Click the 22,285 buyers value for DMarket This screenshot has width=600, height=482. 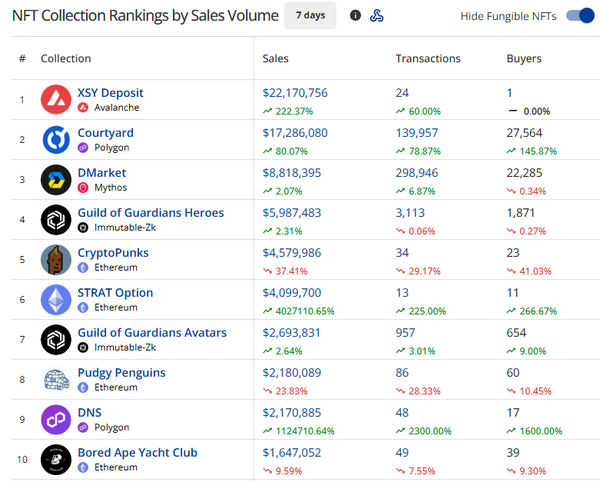524,173
